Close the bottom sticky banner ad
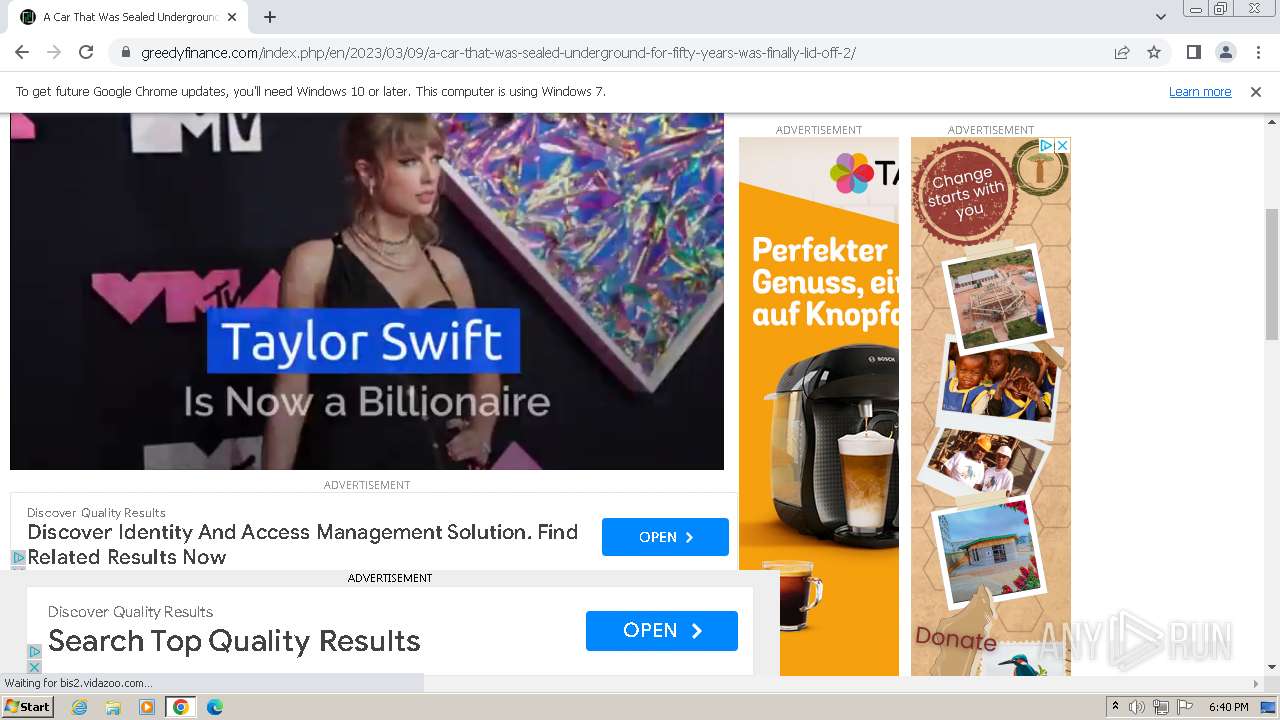The image size is (1280, 720). click(x=34, y=667)
